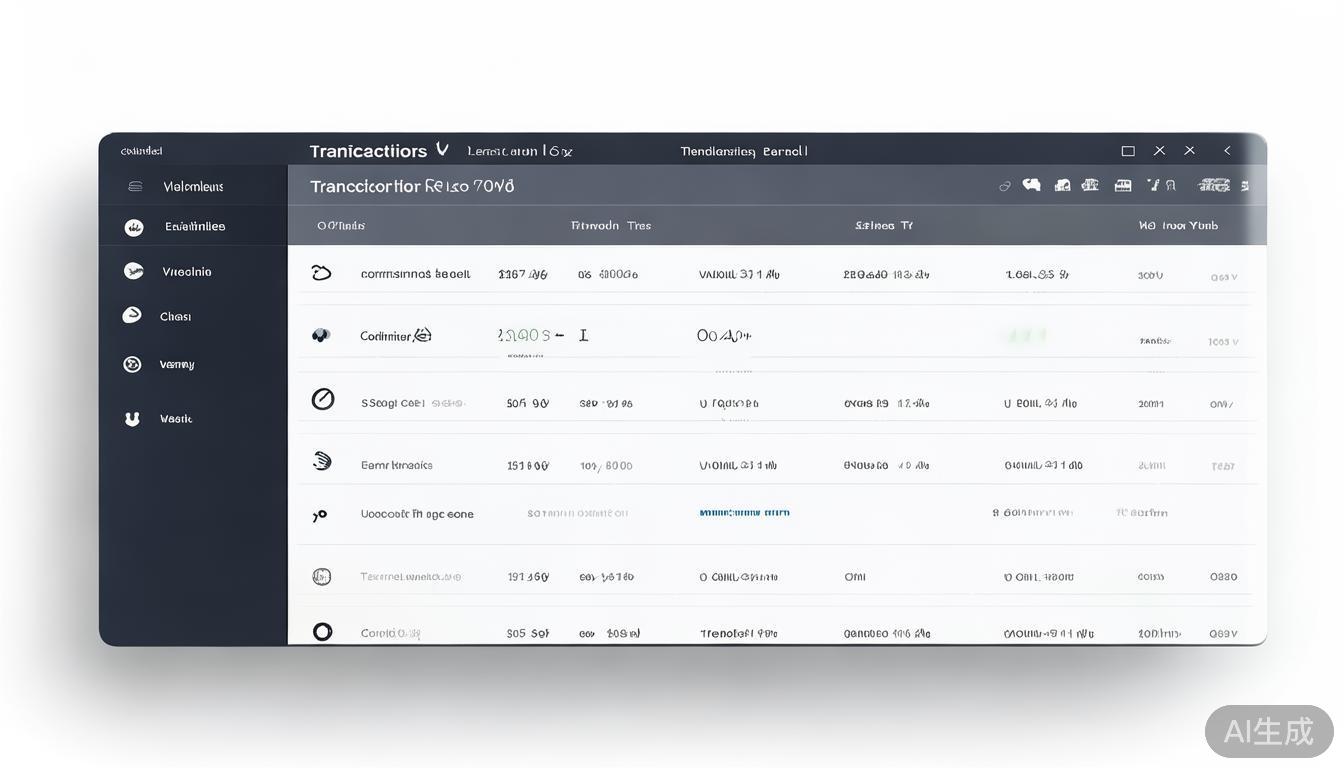Select the Chasi sidebar icon

[x=132, y=316]
